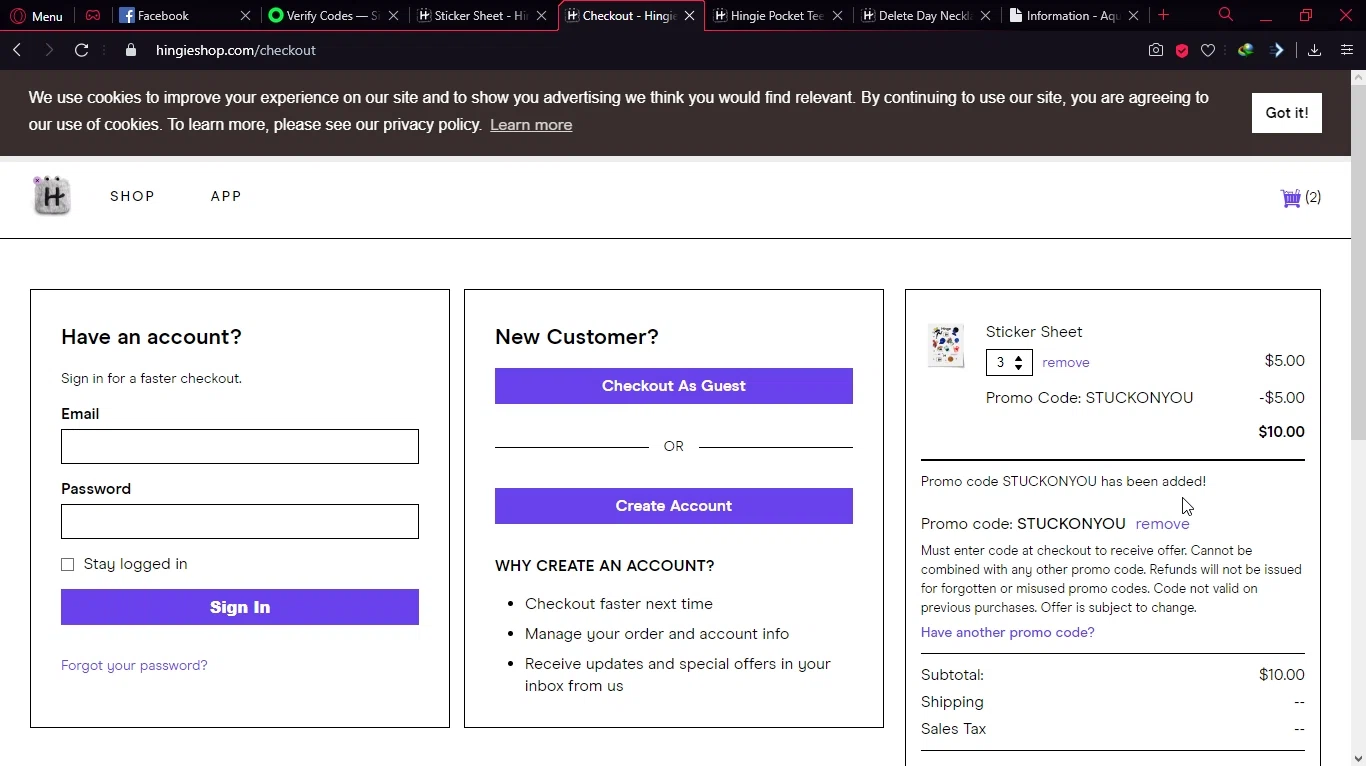Open the Opera Menu
1366x766 pixels.
(36, 16)
